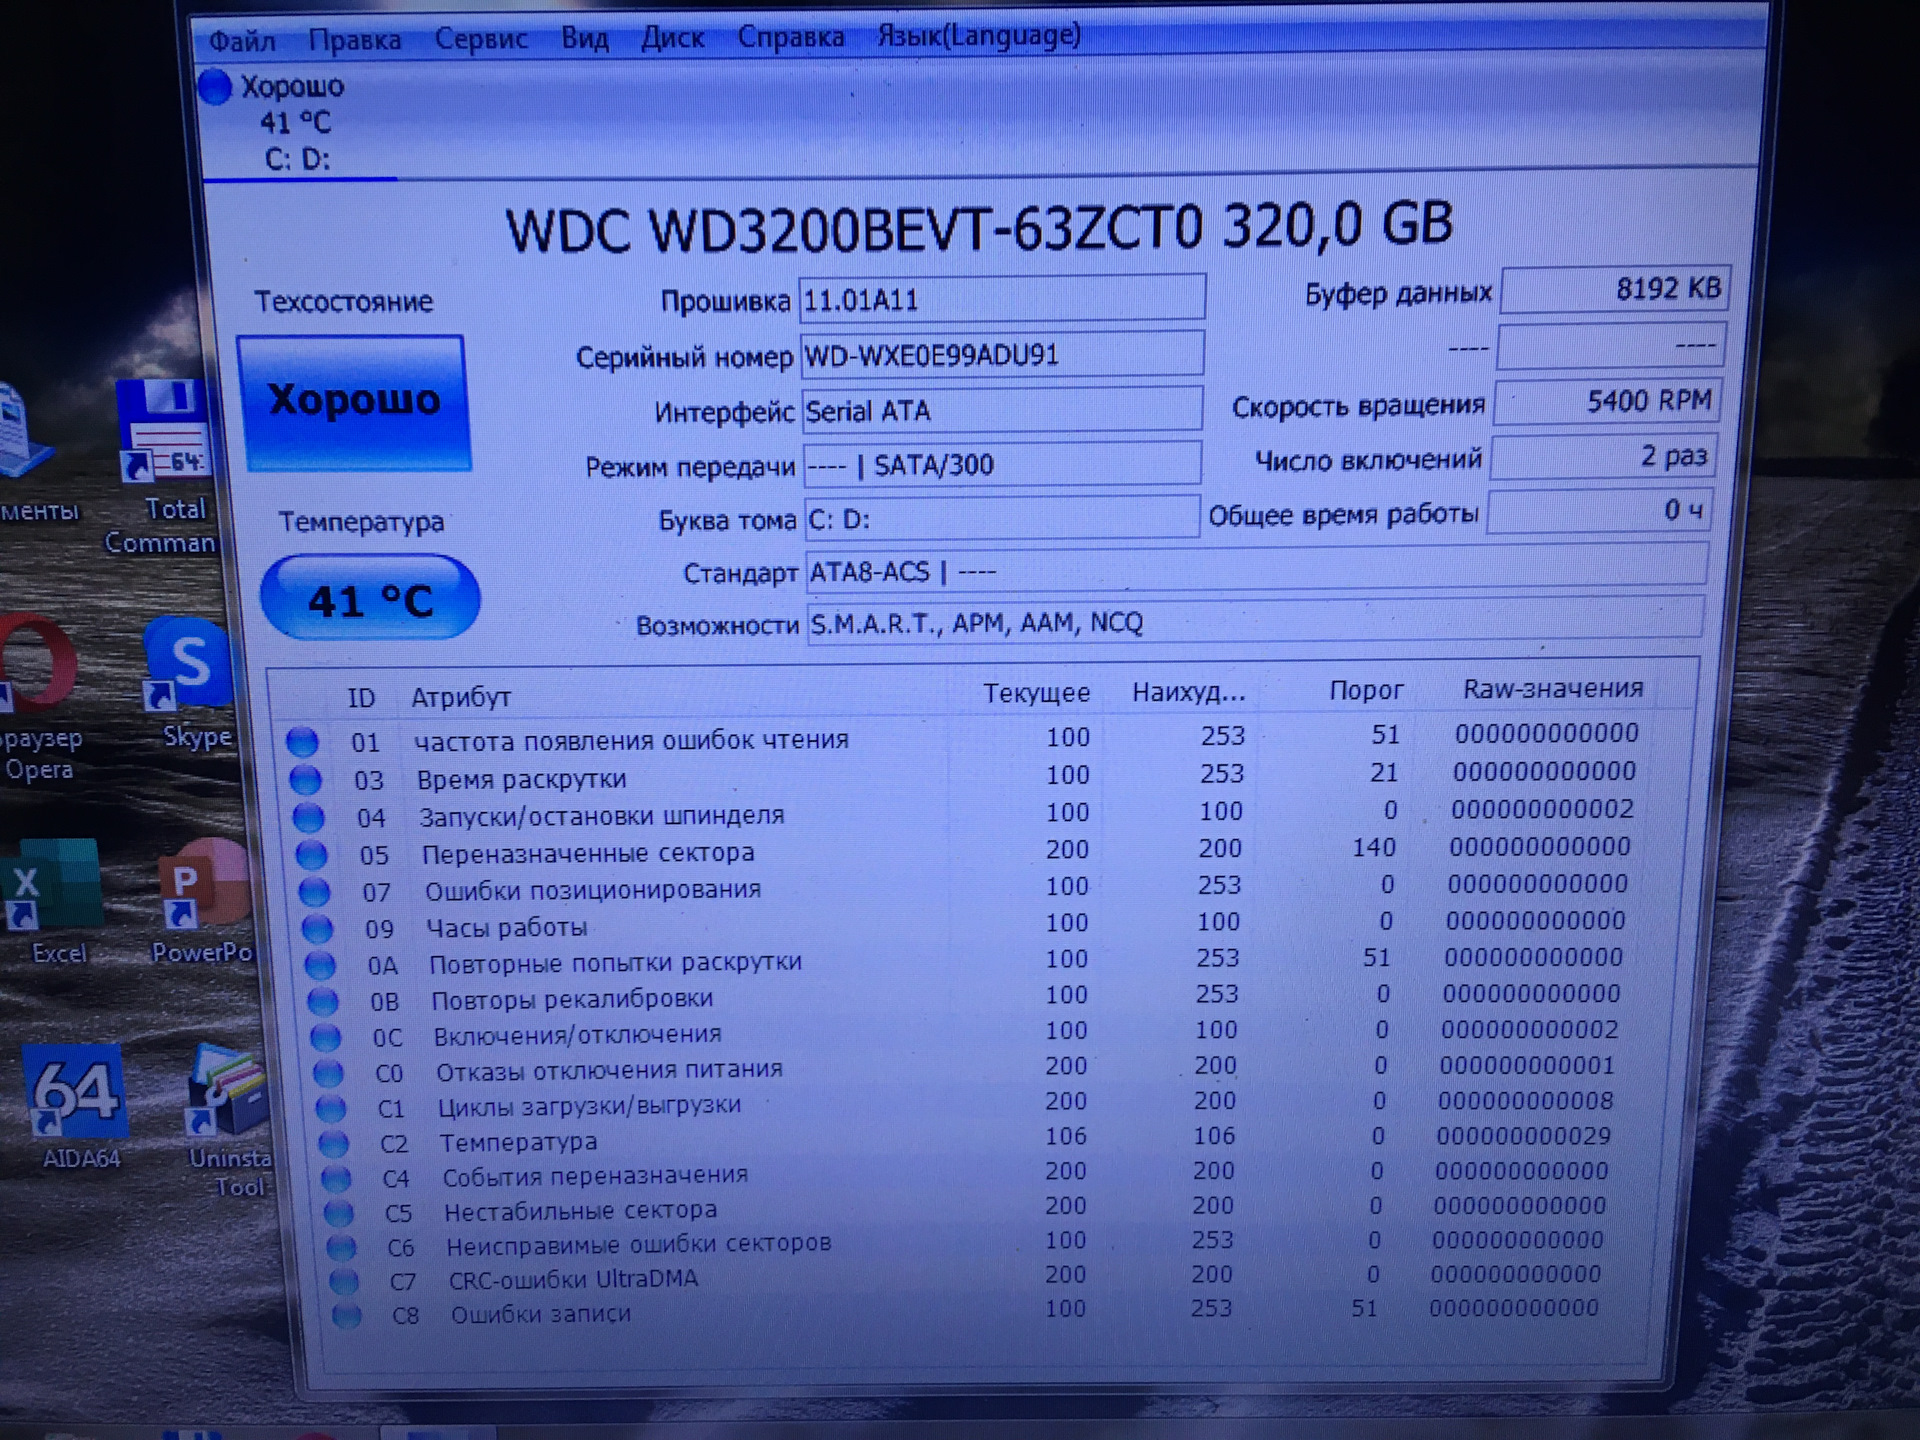Viewport: 1920px width, 1440px height.
Task: Click status circle of attribute 09 Часы работы
Action: [x=317, y=929]
